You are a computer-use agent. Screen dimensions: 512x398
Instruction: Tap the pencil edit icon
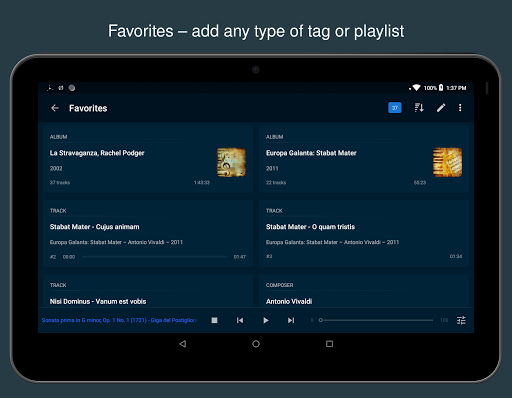(441, 108)
